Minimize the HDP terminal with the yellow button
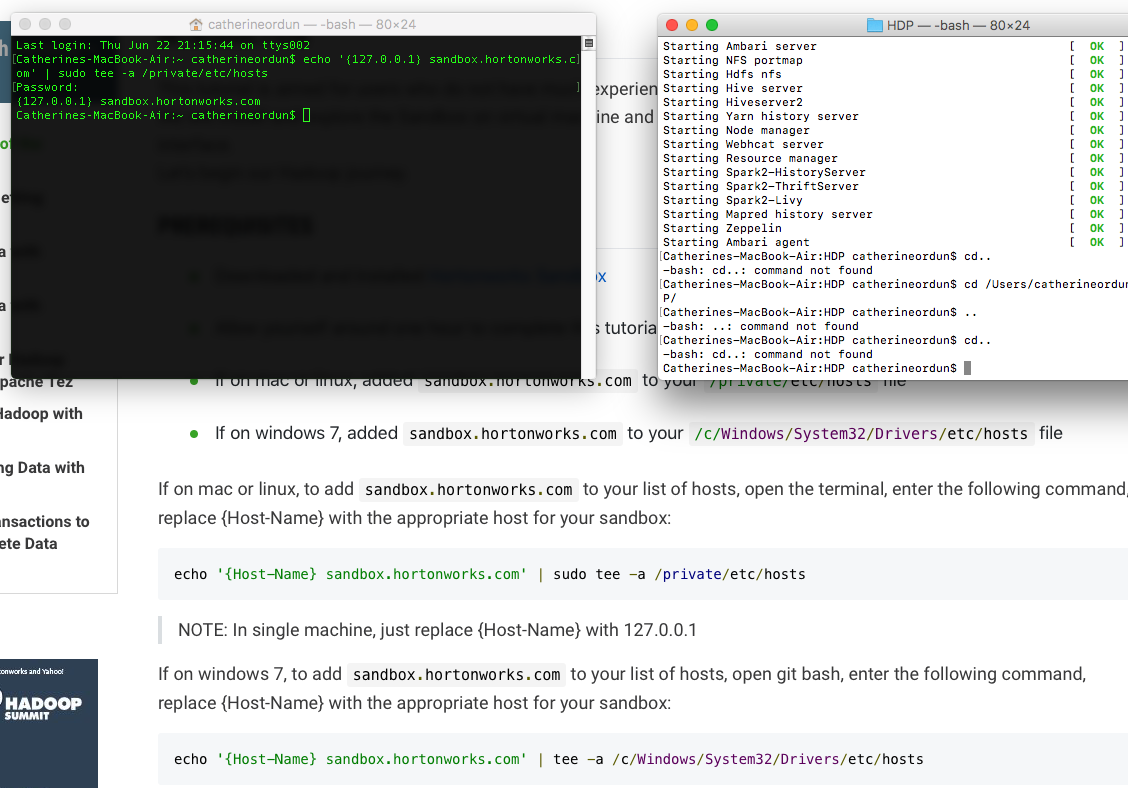Screen dimensions: 1128x788 coord(692,25)
